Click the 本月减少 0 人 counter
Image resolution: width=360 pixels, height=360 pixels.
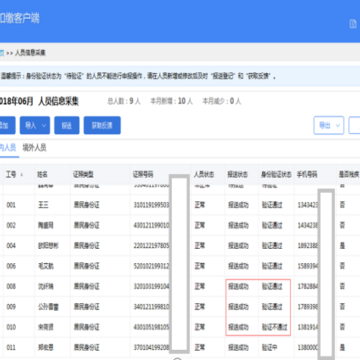[222, 101]
